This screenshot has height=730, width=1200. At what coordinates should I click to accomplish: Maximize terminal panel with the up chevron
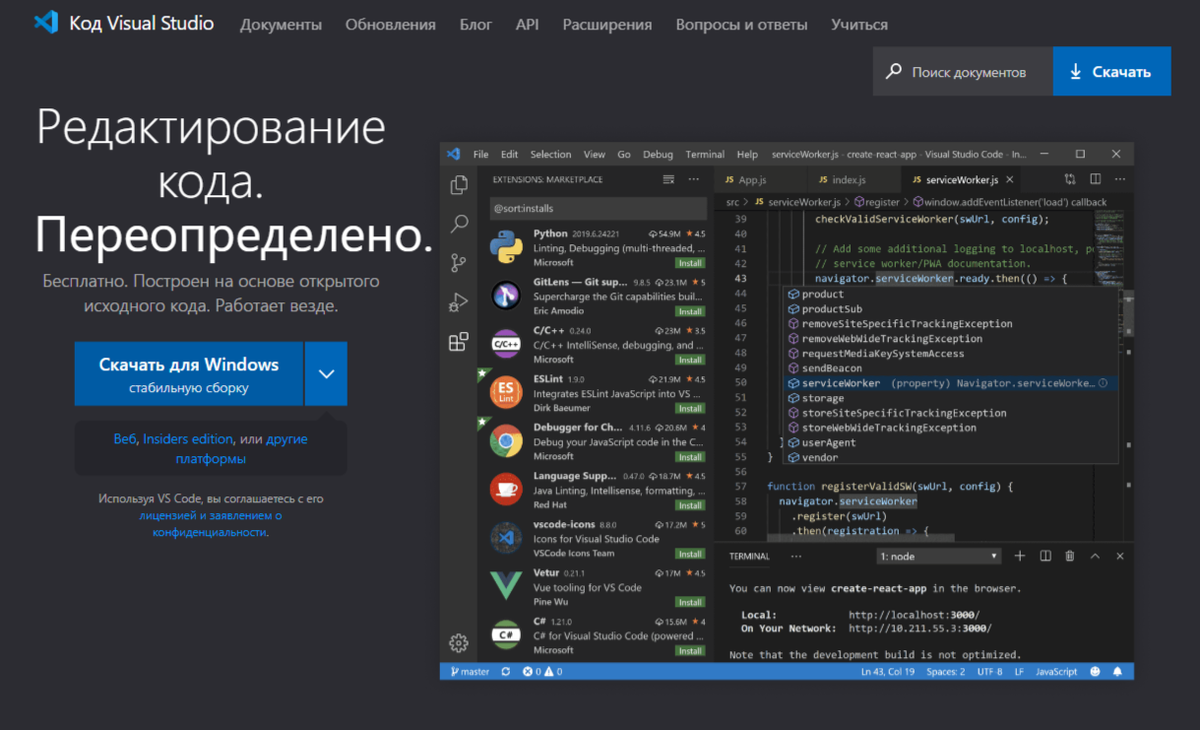tap(1095, 556)
